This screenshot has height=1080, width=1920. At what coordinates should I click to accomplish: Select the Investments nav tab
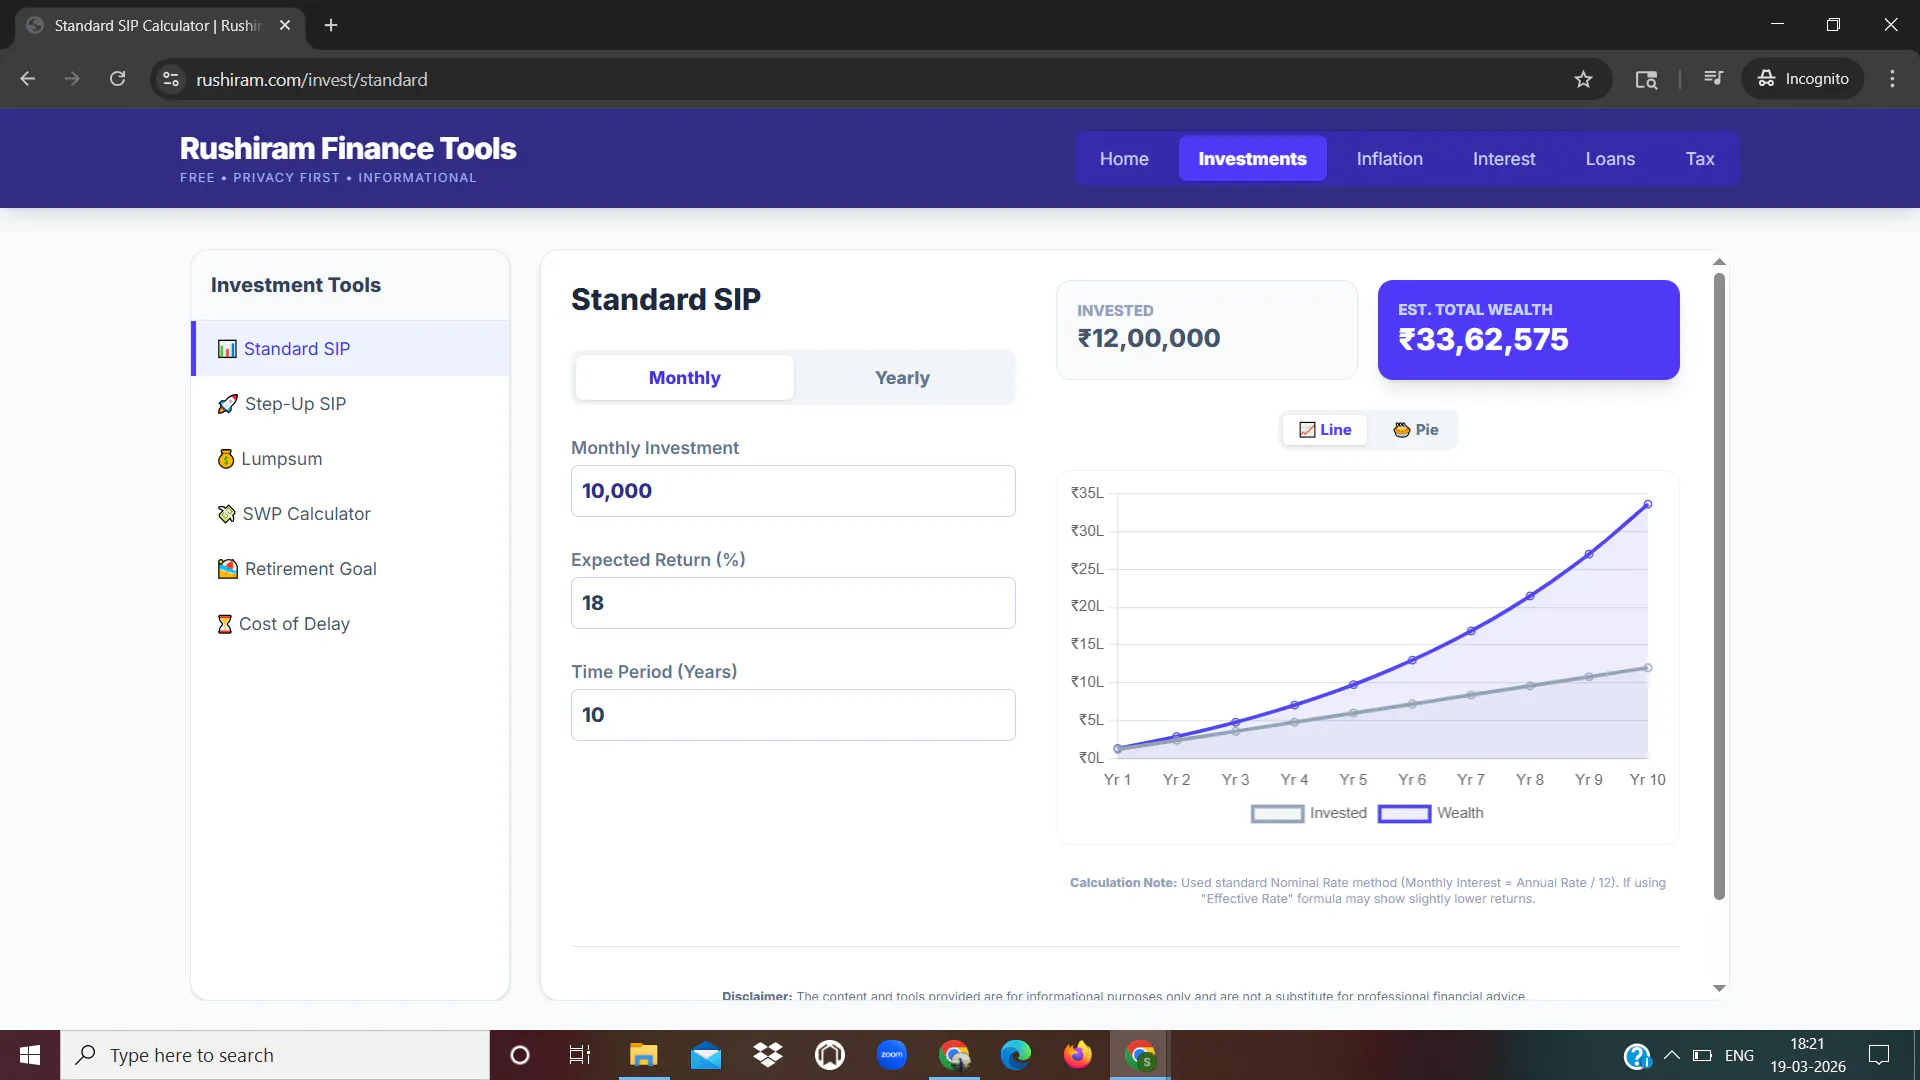point(1252,159)
